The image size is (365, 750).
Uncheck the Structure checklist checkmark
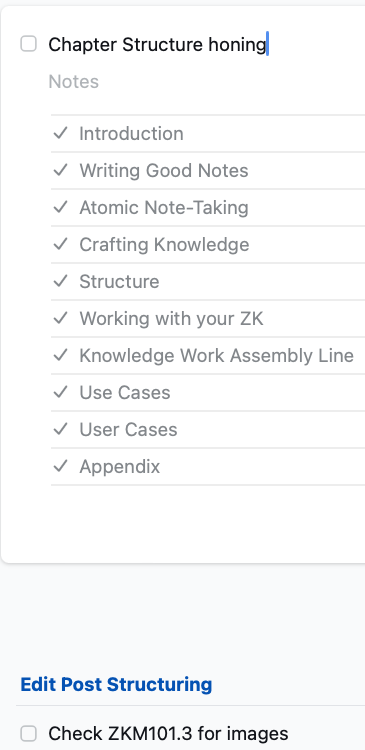pyautogui.click(x=61, y=281)
